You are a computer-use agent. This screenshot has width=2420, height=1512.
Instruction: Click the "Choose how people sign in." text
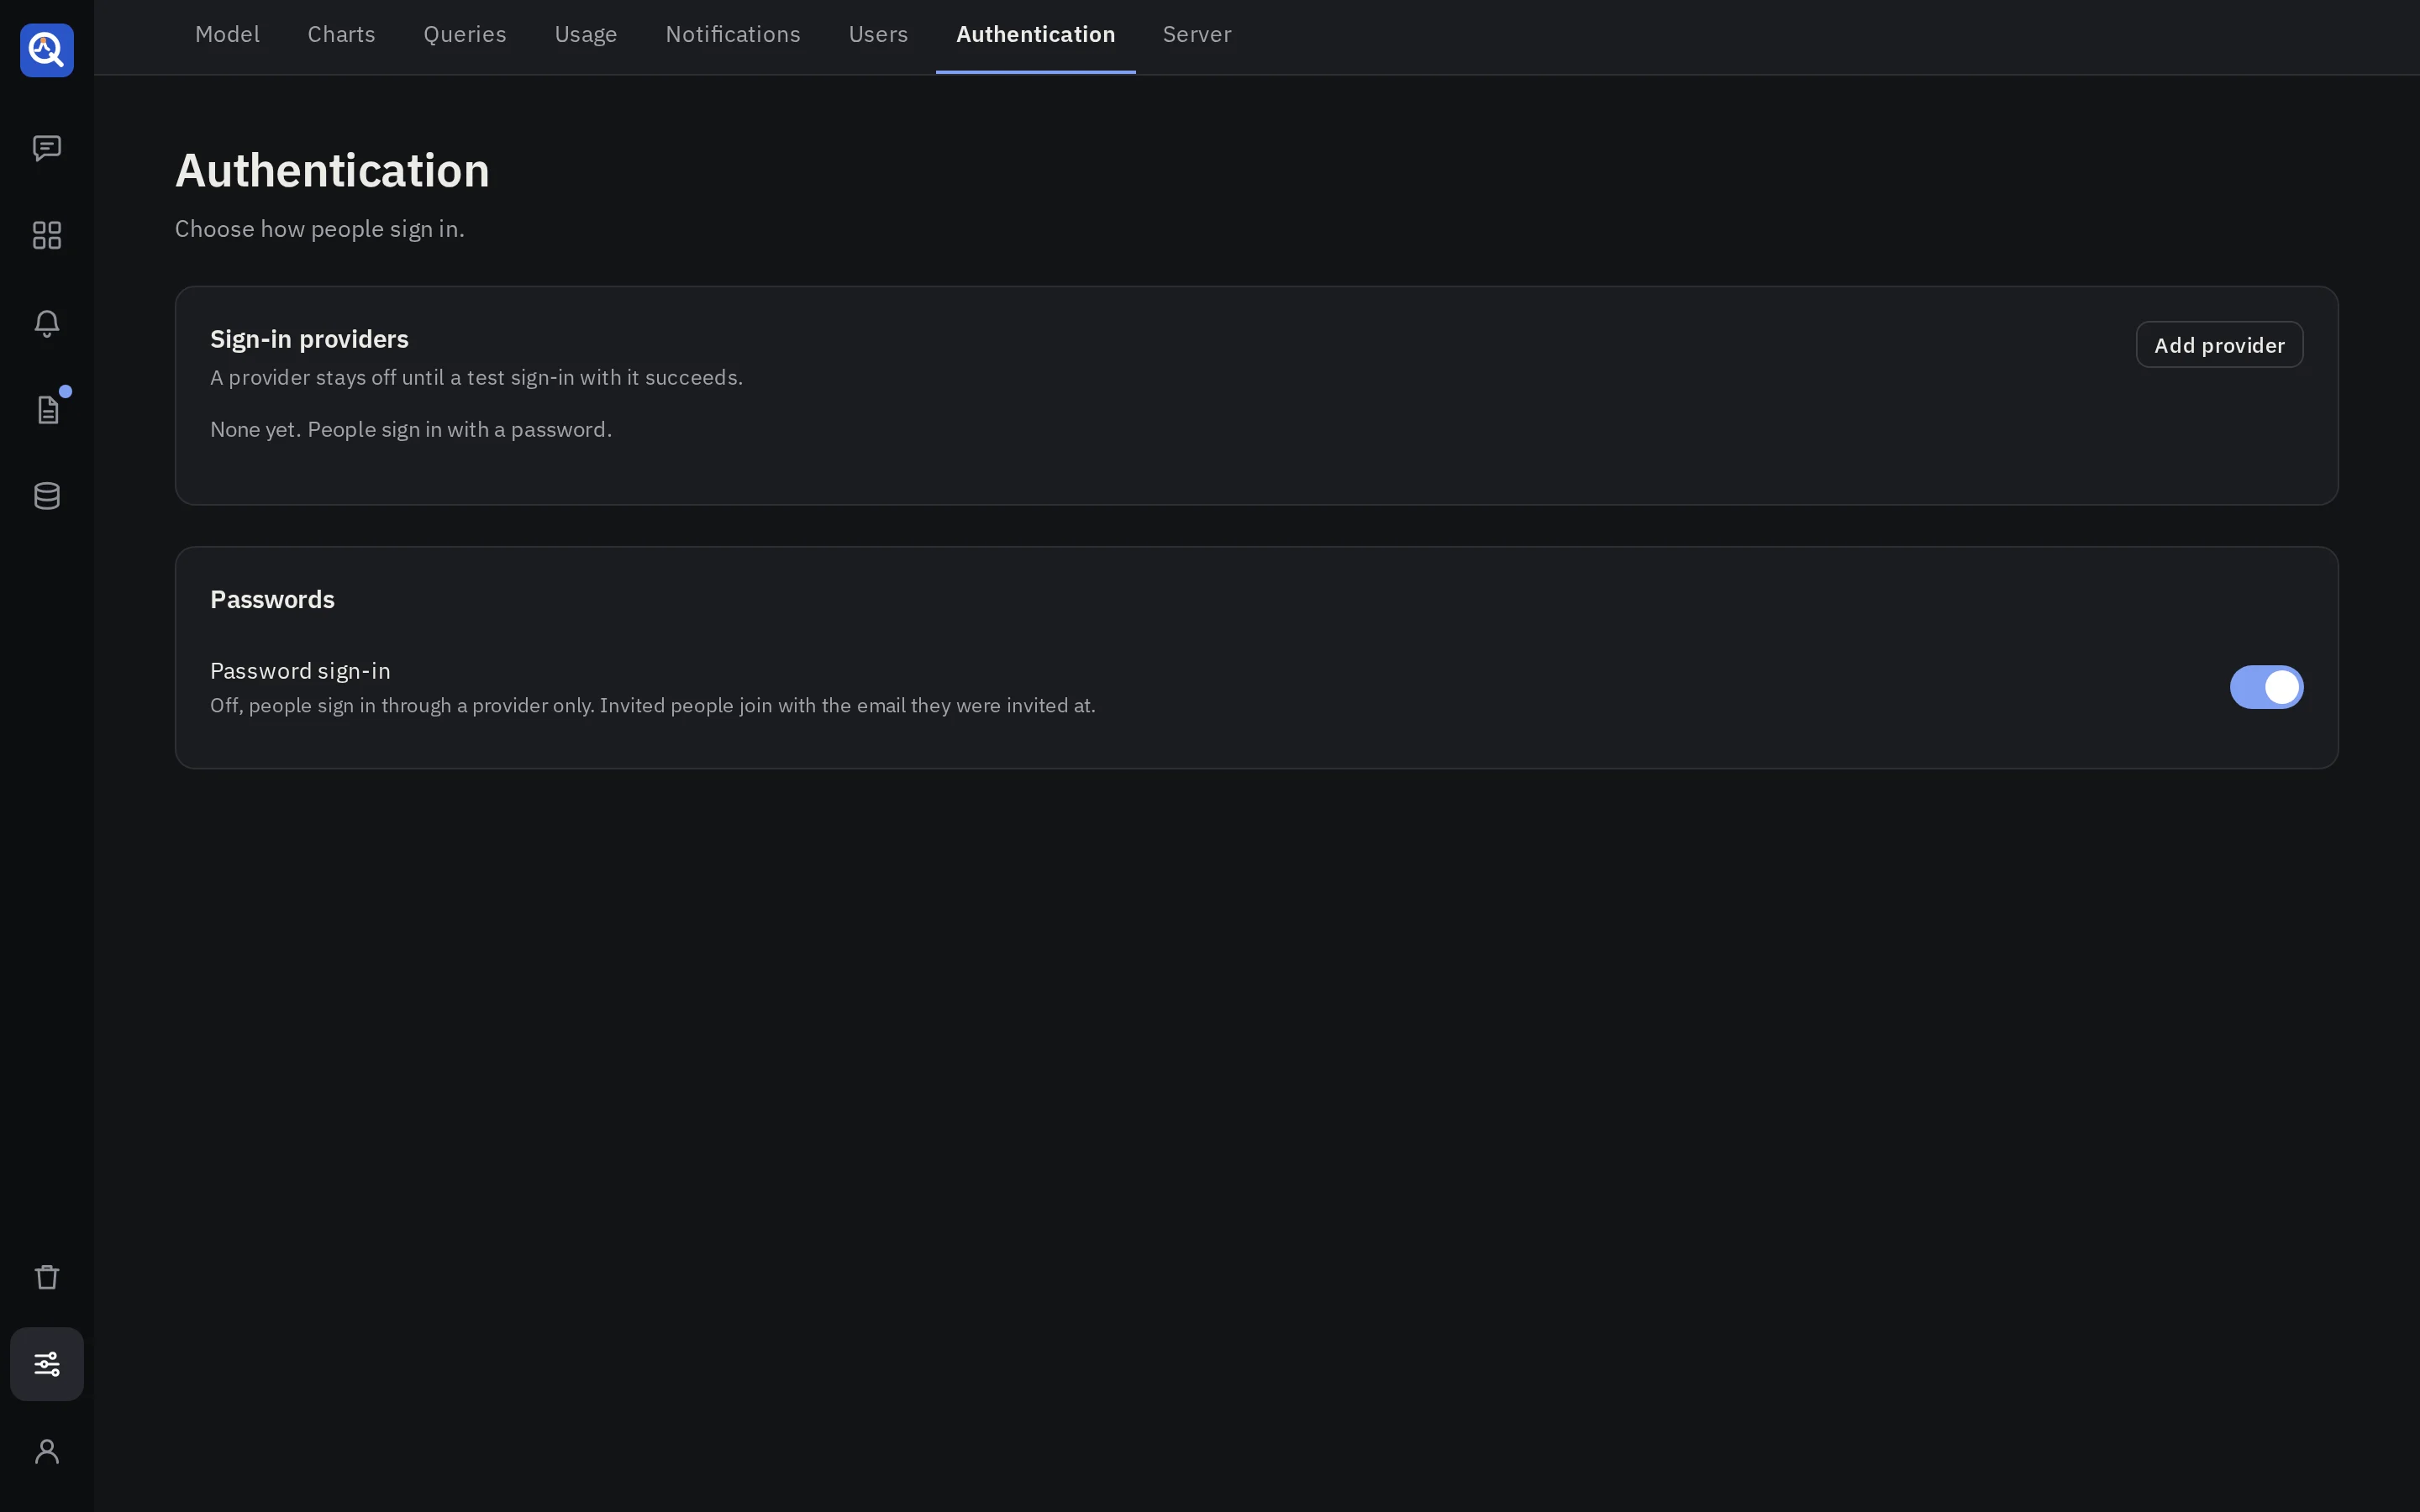click(x=320, y=229)
